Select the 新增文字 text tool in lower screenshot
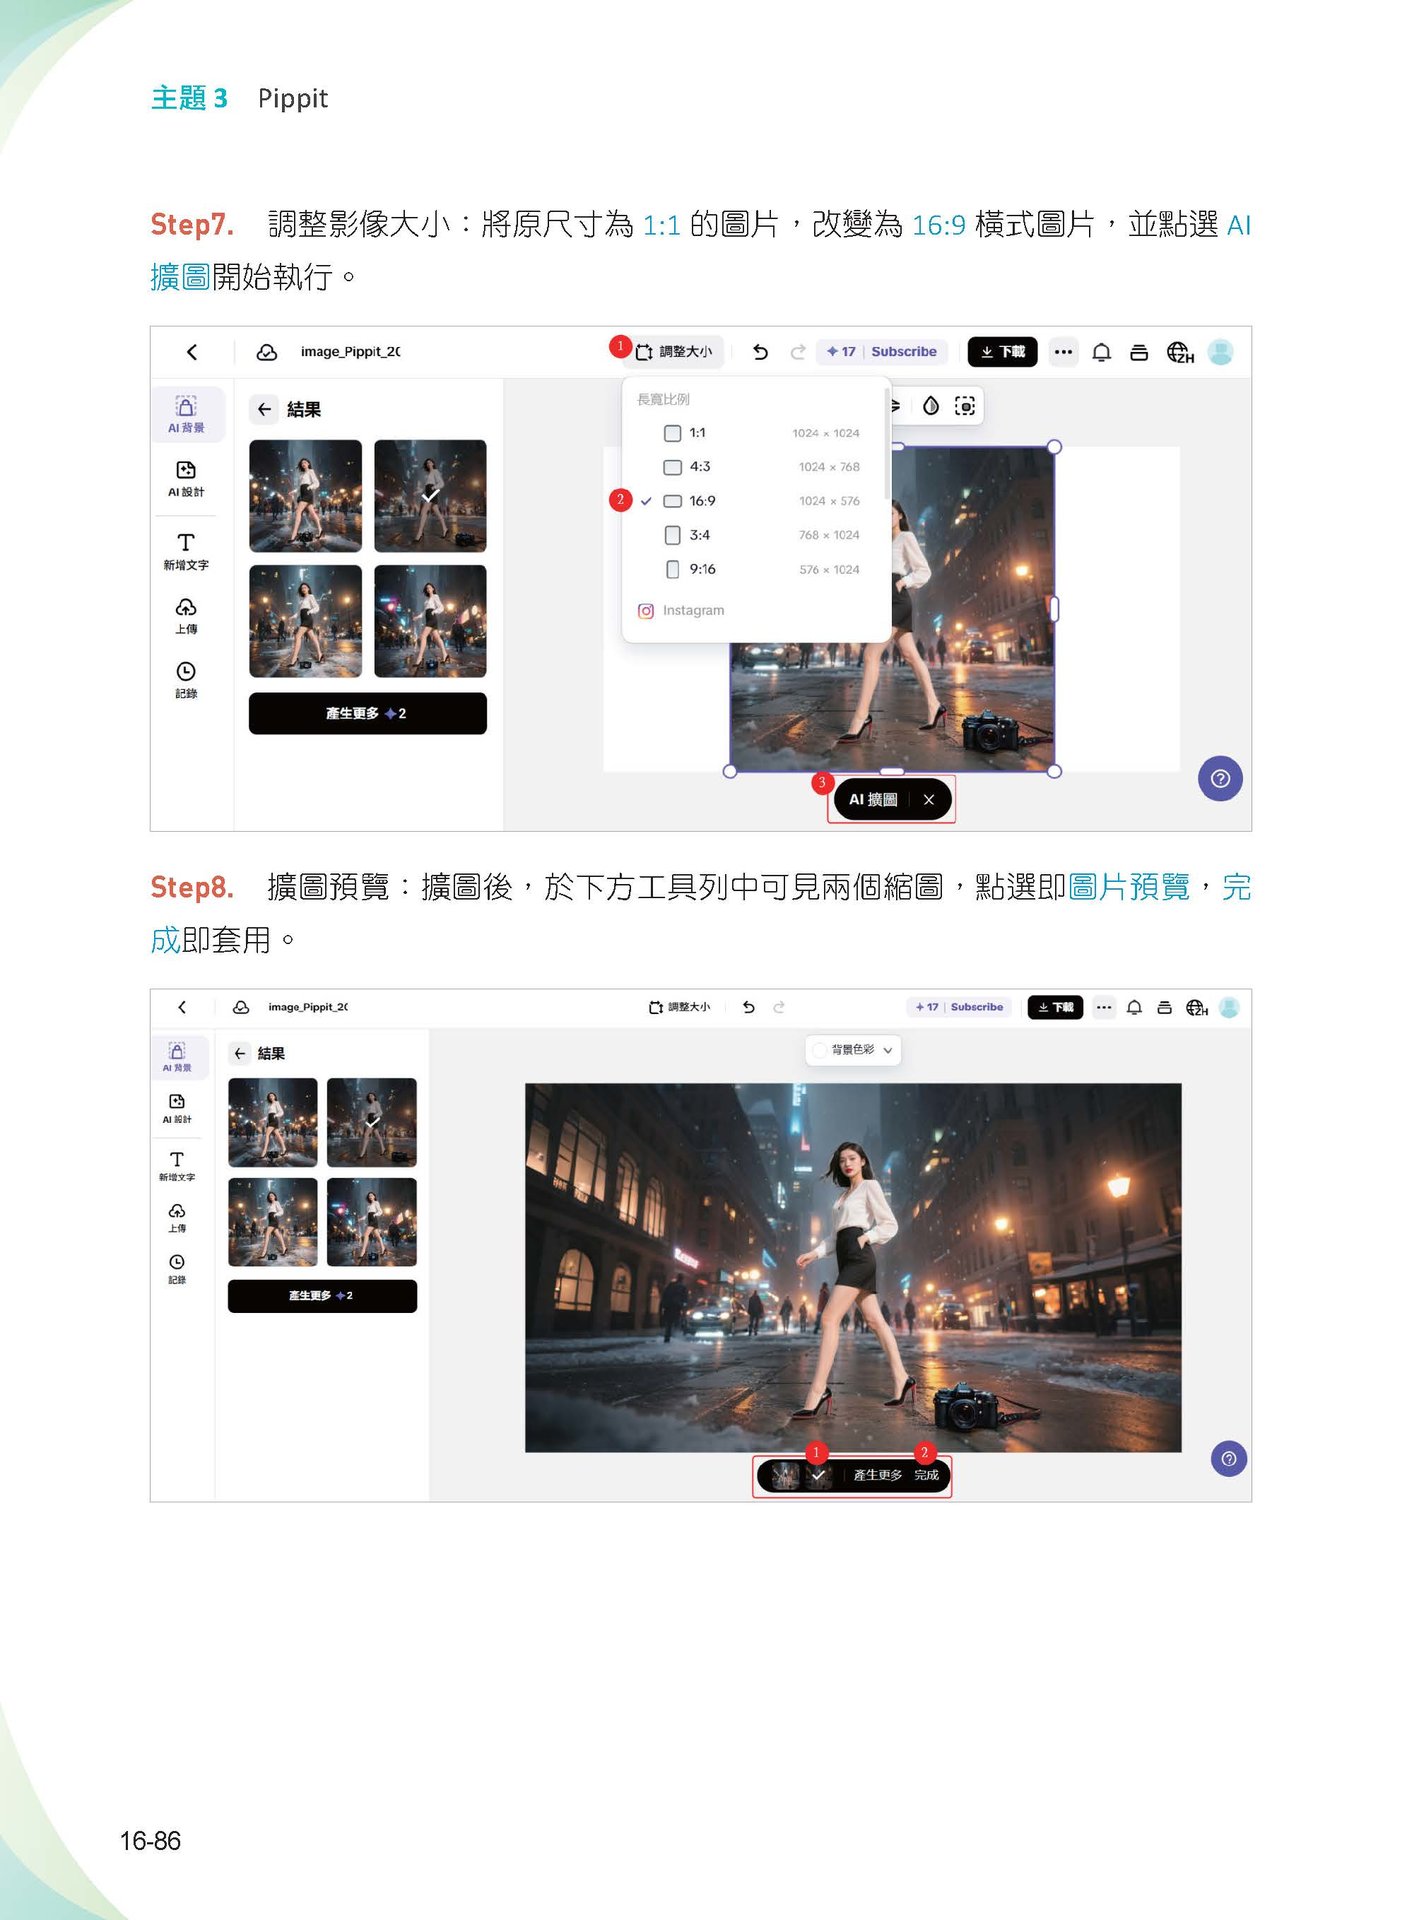The width and height of the screenshot is (1419, 1920). (x=177, y=1166)
